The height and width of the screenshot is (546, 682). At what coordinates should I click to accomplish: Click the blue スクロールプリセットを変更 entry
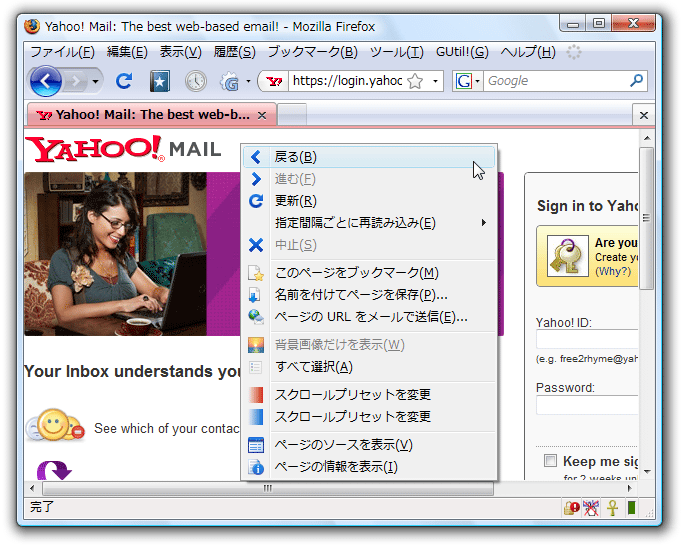(369, 417)
